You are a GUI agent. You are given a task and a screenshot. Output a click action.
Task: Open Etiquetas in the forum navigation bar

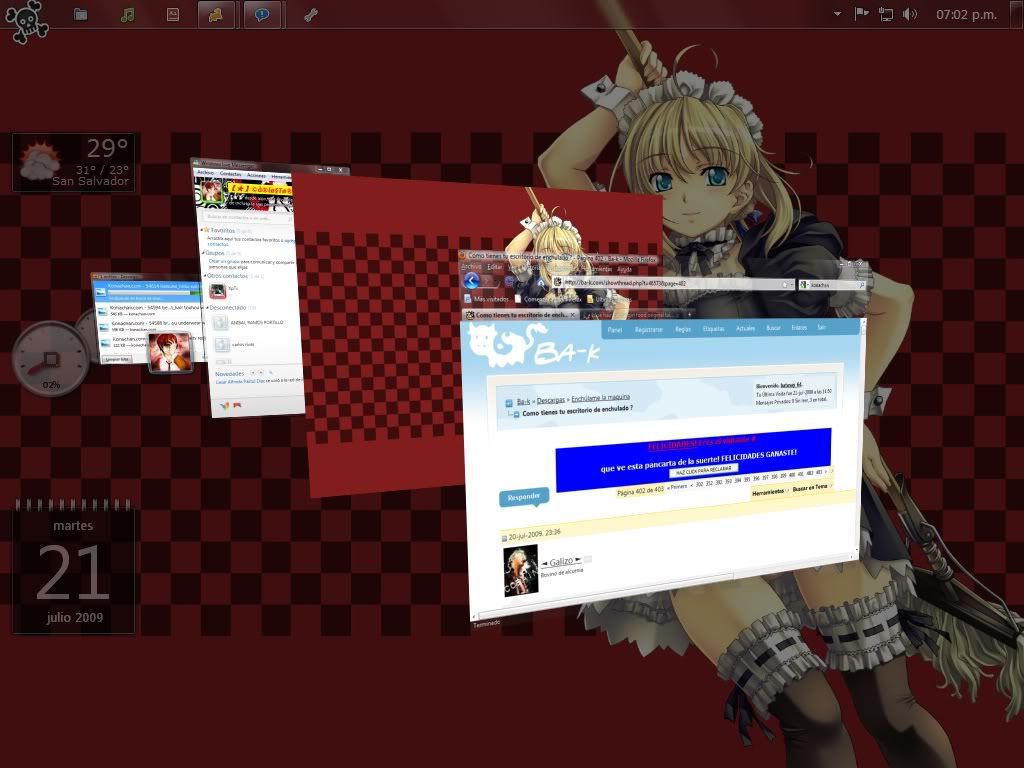(x=714, y=328)
